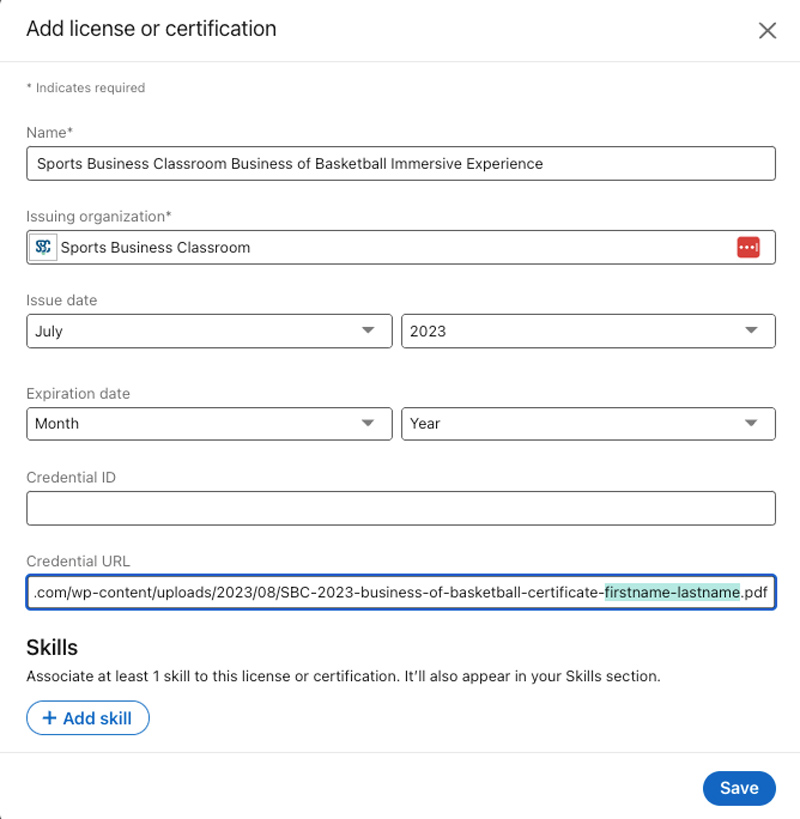
Task: Click the "Credential ID" label text
Action: coord(71,477)
